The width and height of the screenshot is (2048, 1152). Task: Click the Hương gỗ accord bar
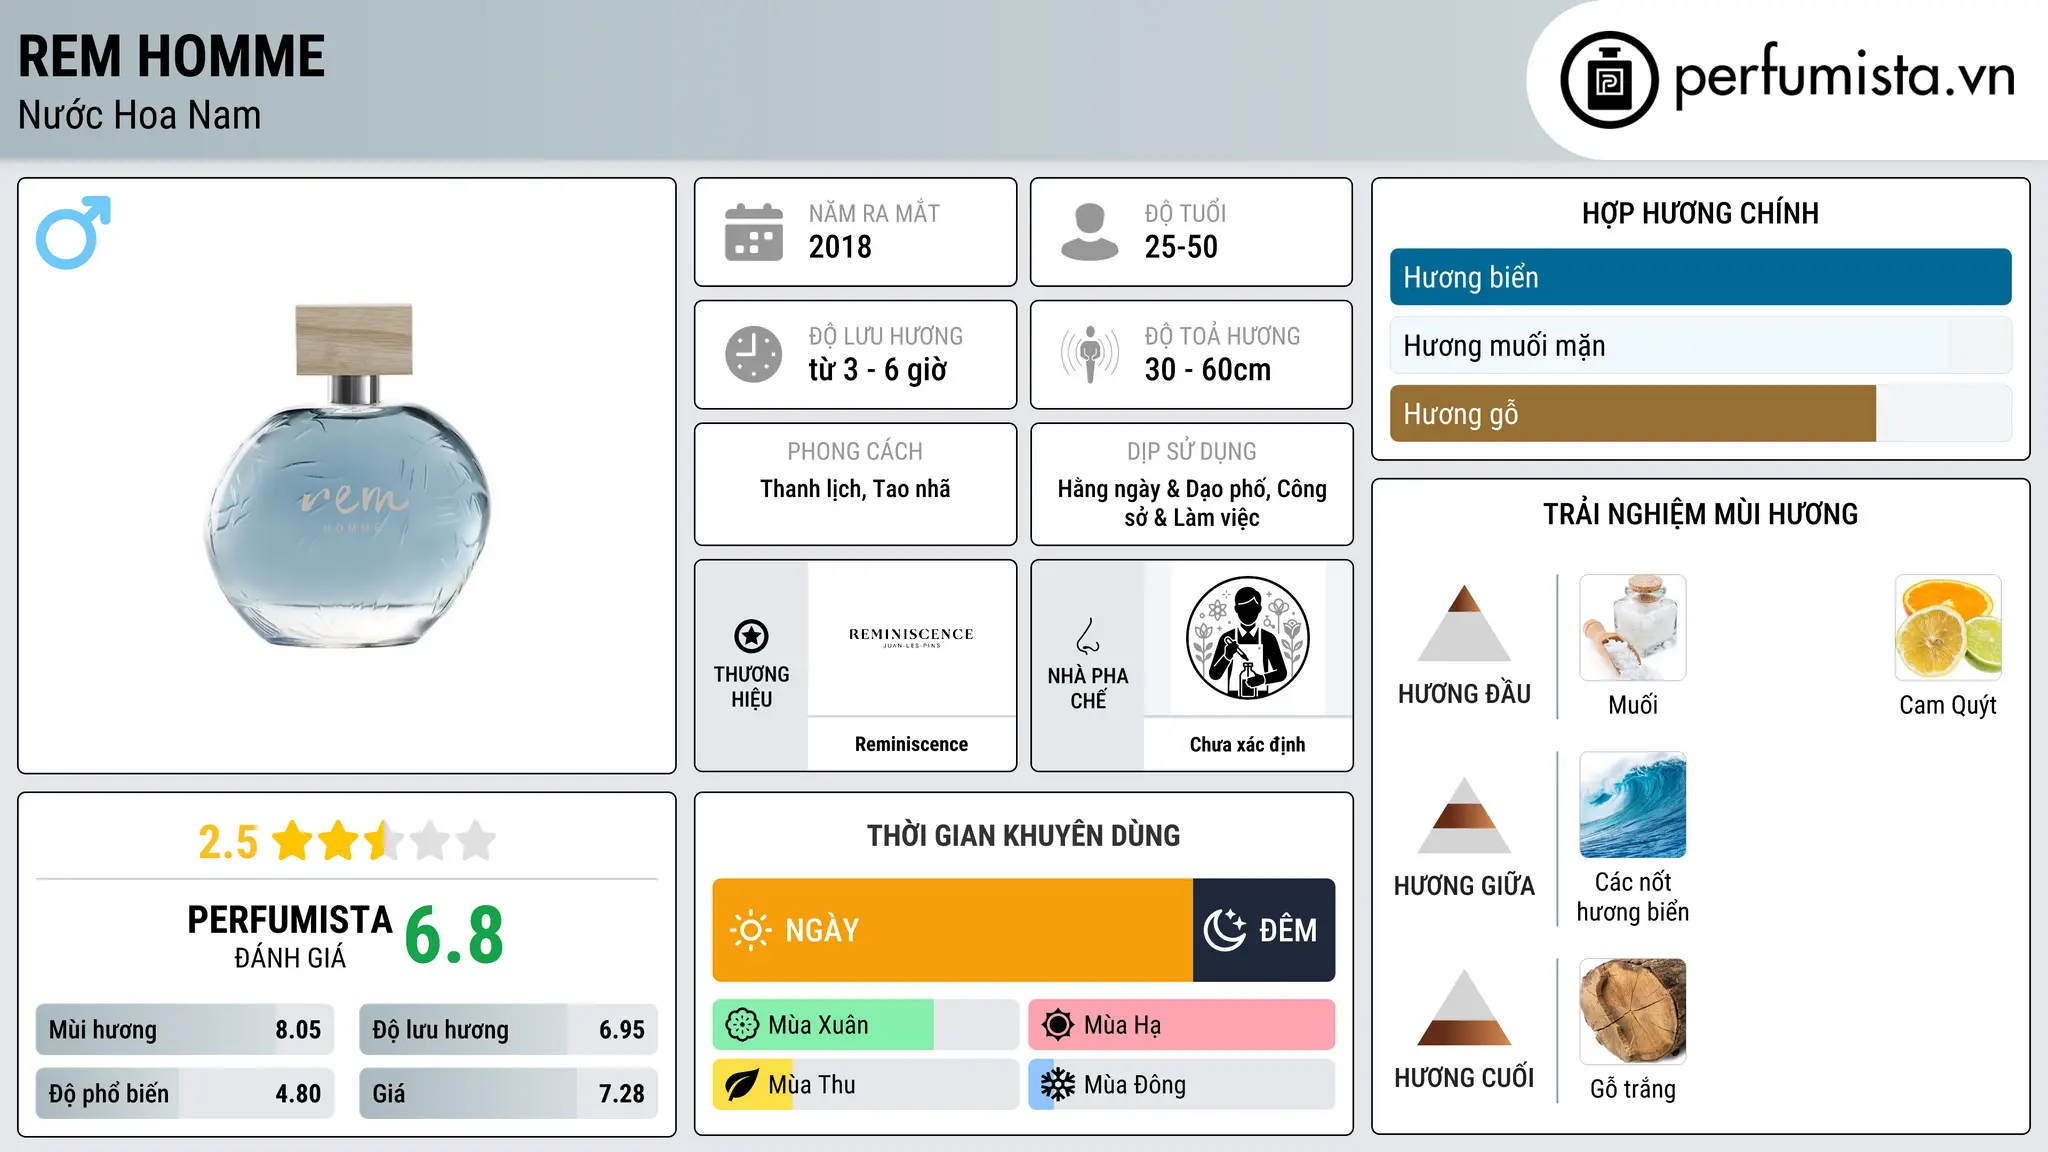click(x=1700, y=414)
